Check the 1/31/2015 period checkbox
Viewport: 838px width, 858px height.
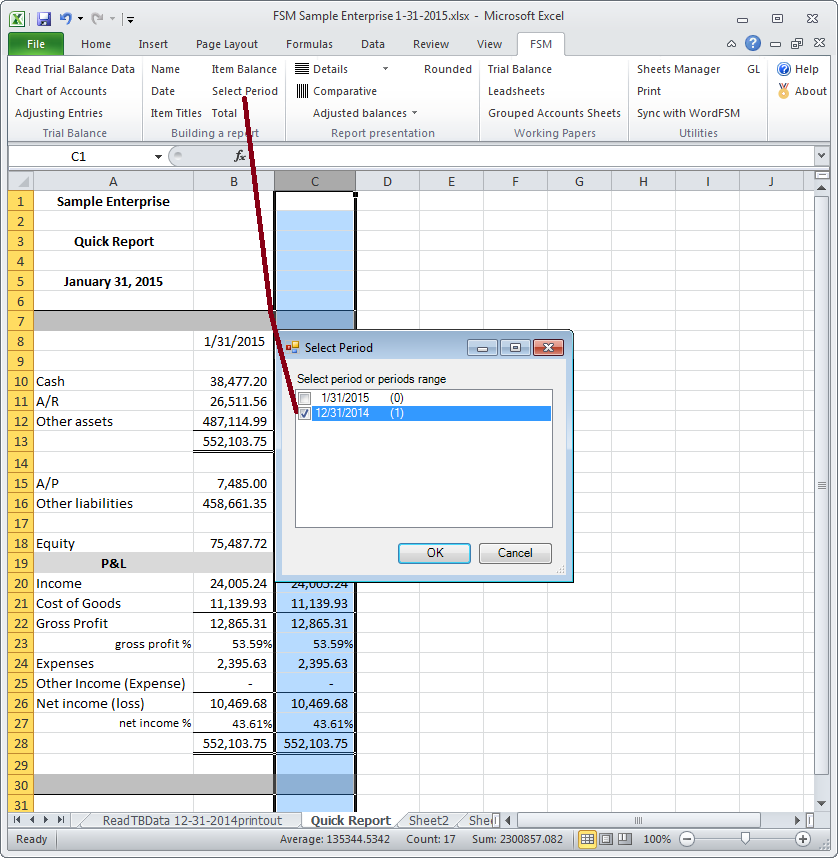click(305, 398)
